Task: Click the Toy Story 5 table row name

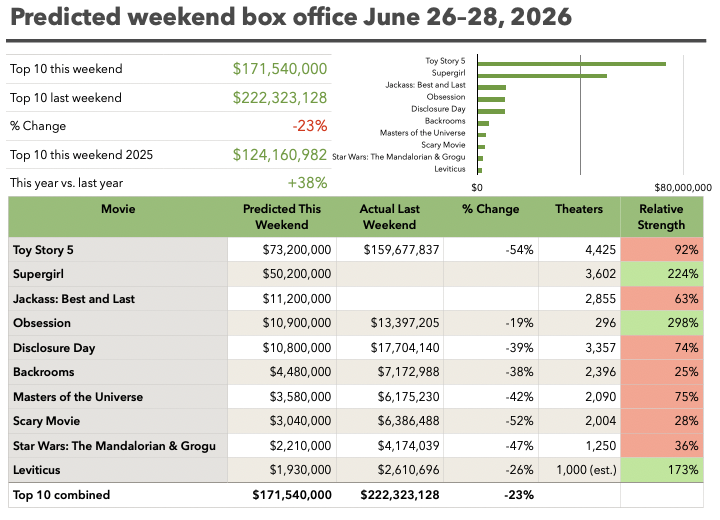Action: pos(43,250)
